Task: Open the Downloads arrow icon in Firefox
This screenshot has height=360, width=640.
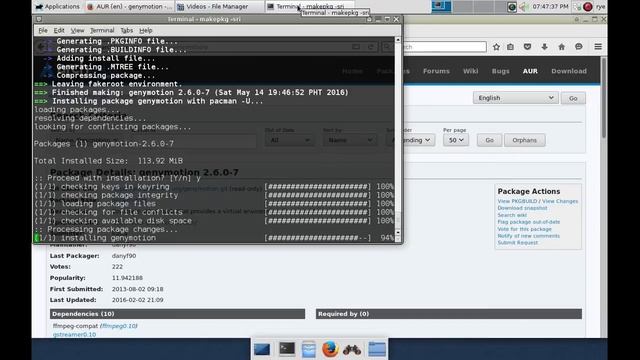Action: 544,47
